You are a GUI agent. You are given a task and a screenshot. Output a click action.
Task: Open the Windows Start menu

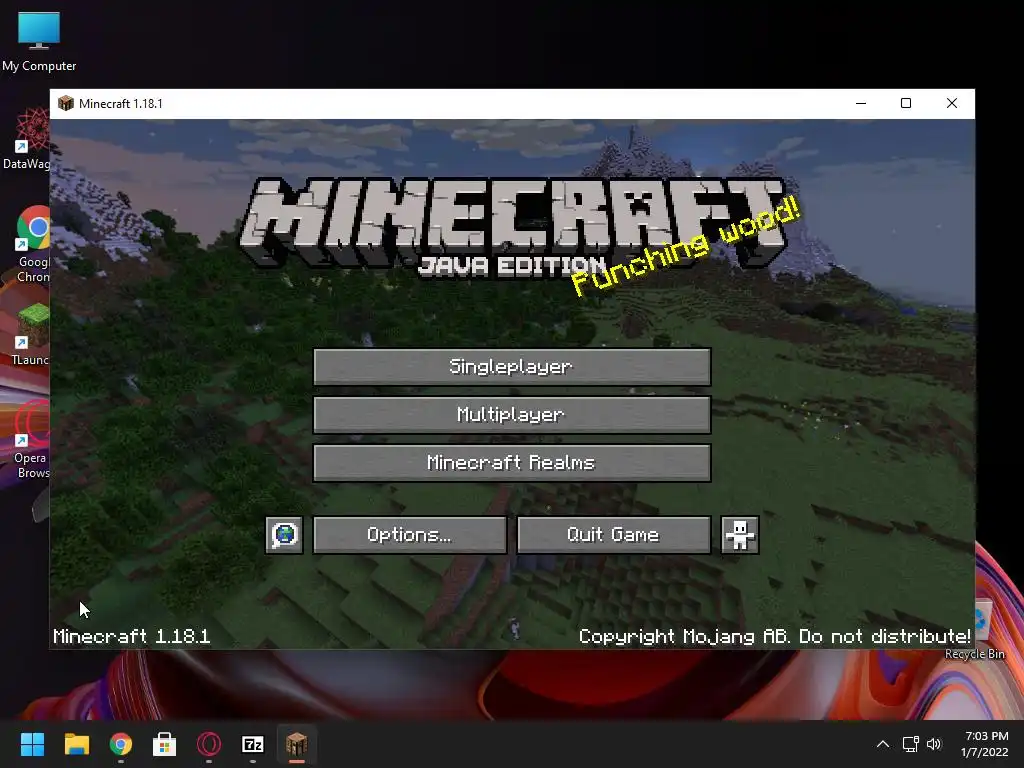click(32, 744)
